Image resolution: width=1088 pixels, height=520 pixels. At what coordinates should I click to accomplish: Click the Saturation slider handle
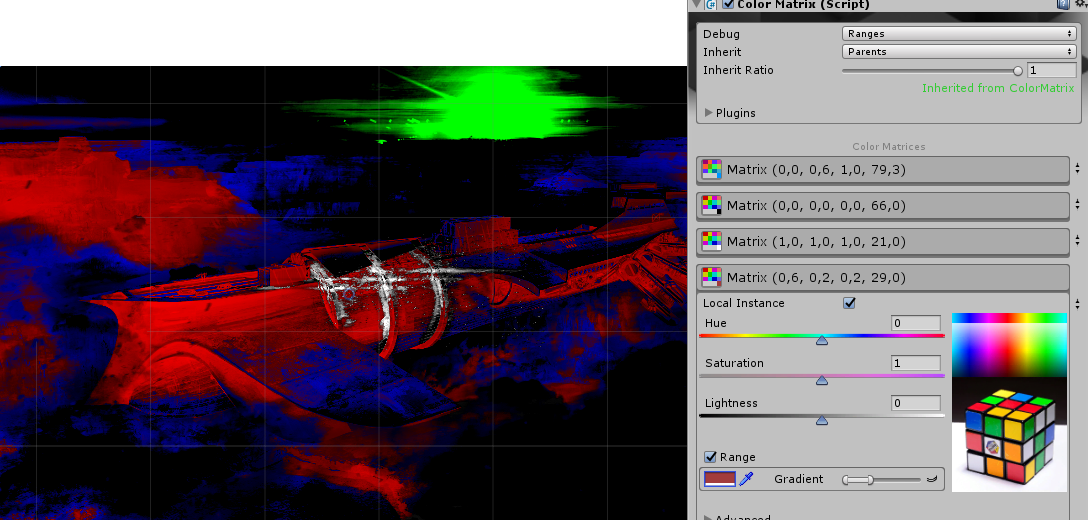click(822, 380)
